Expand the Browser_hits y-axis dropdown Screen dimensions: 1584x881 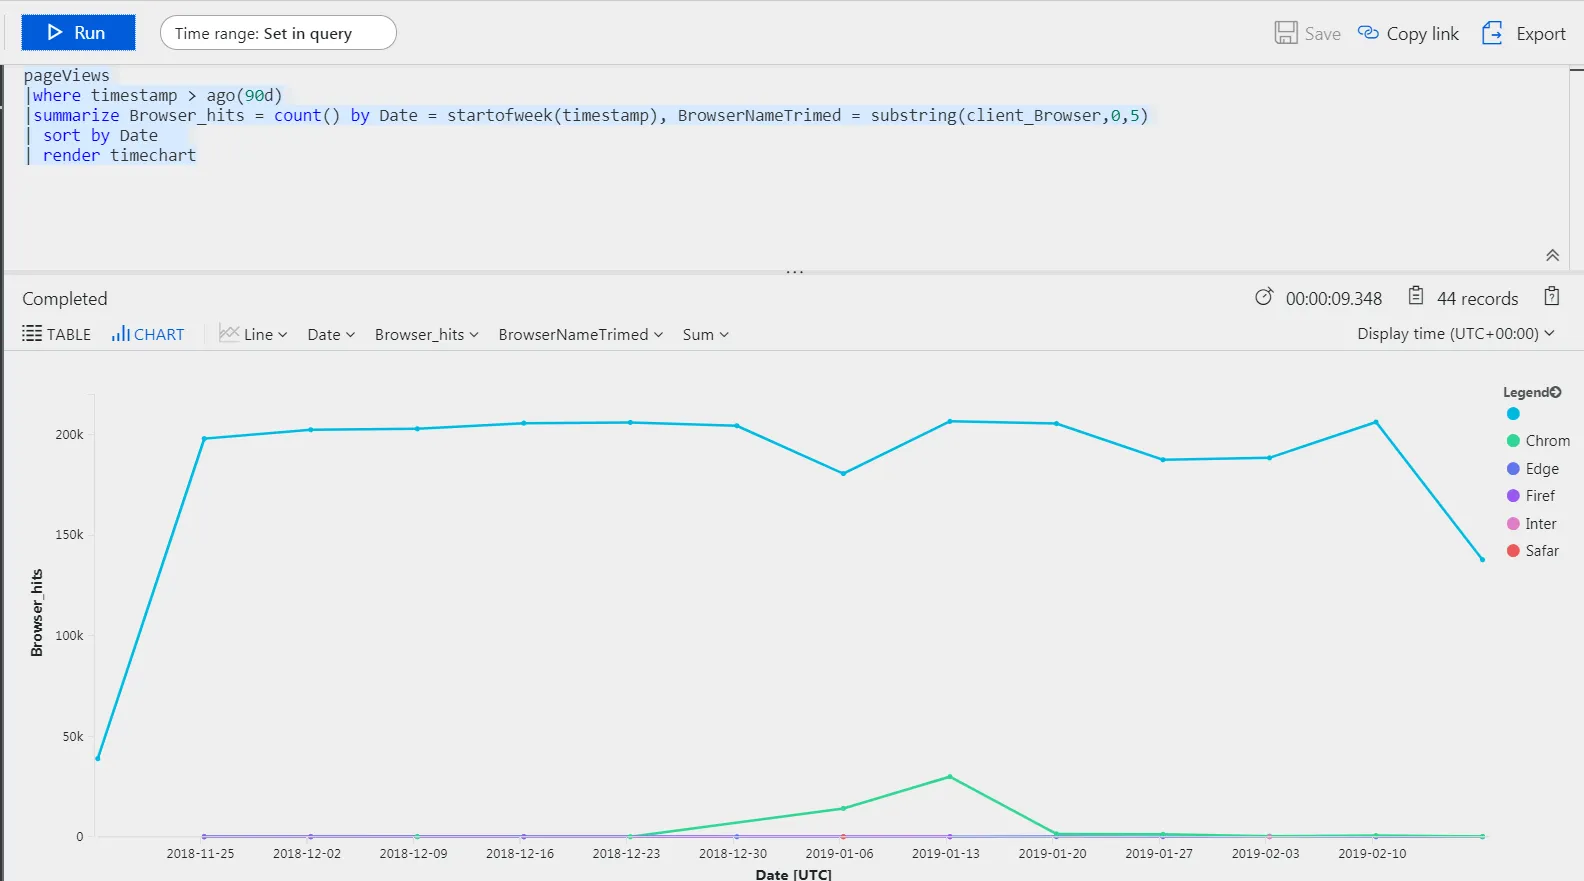(x=427, y=334)
